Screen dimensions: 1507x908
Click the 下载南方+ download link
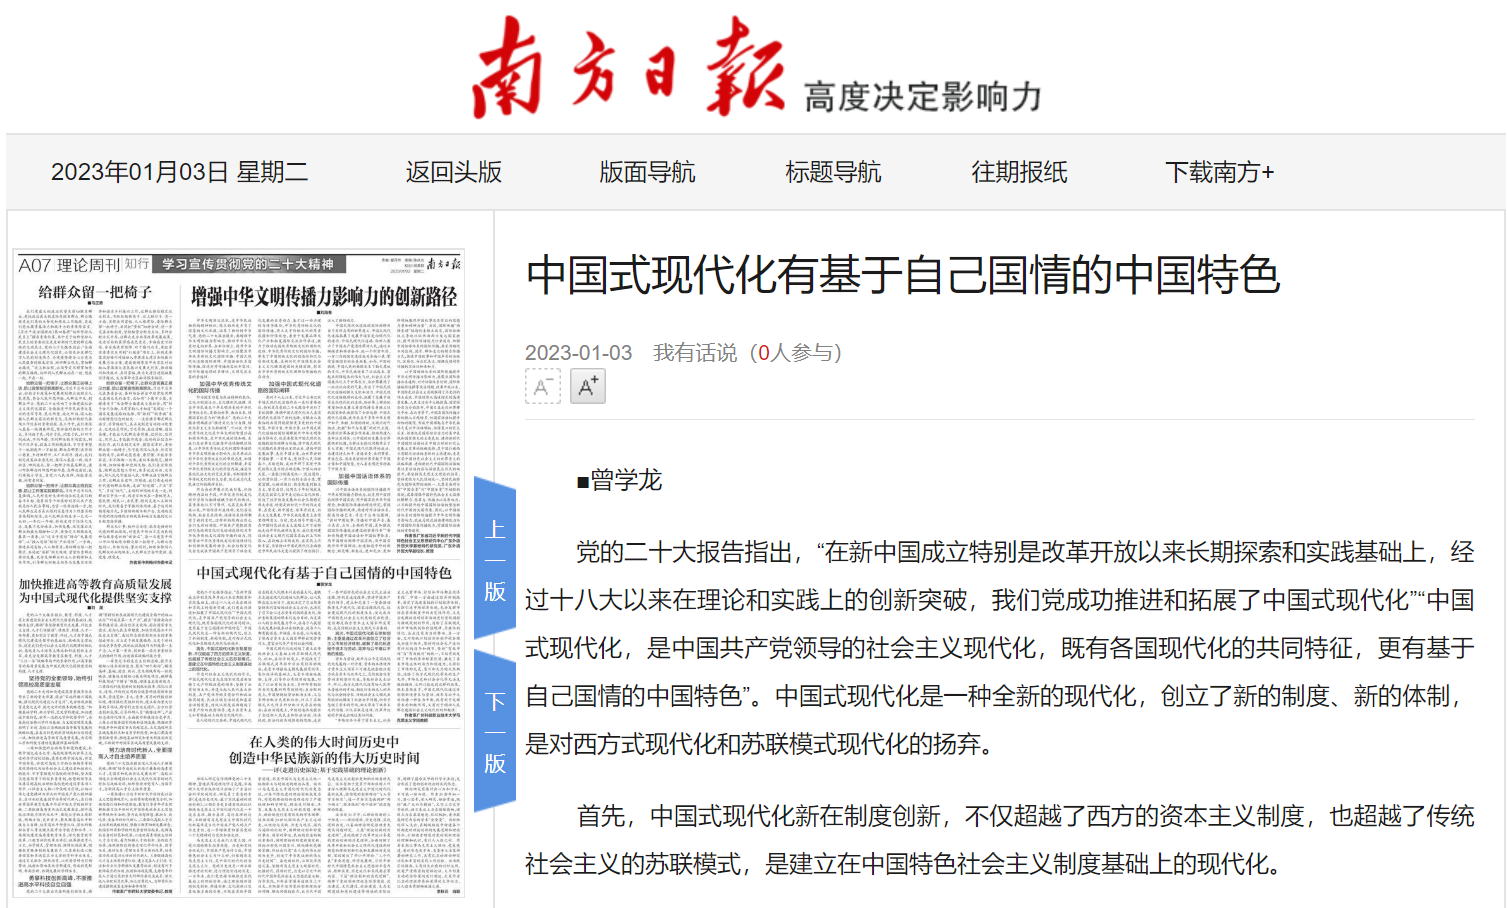pyautogui.click(x=1220, y=171)
